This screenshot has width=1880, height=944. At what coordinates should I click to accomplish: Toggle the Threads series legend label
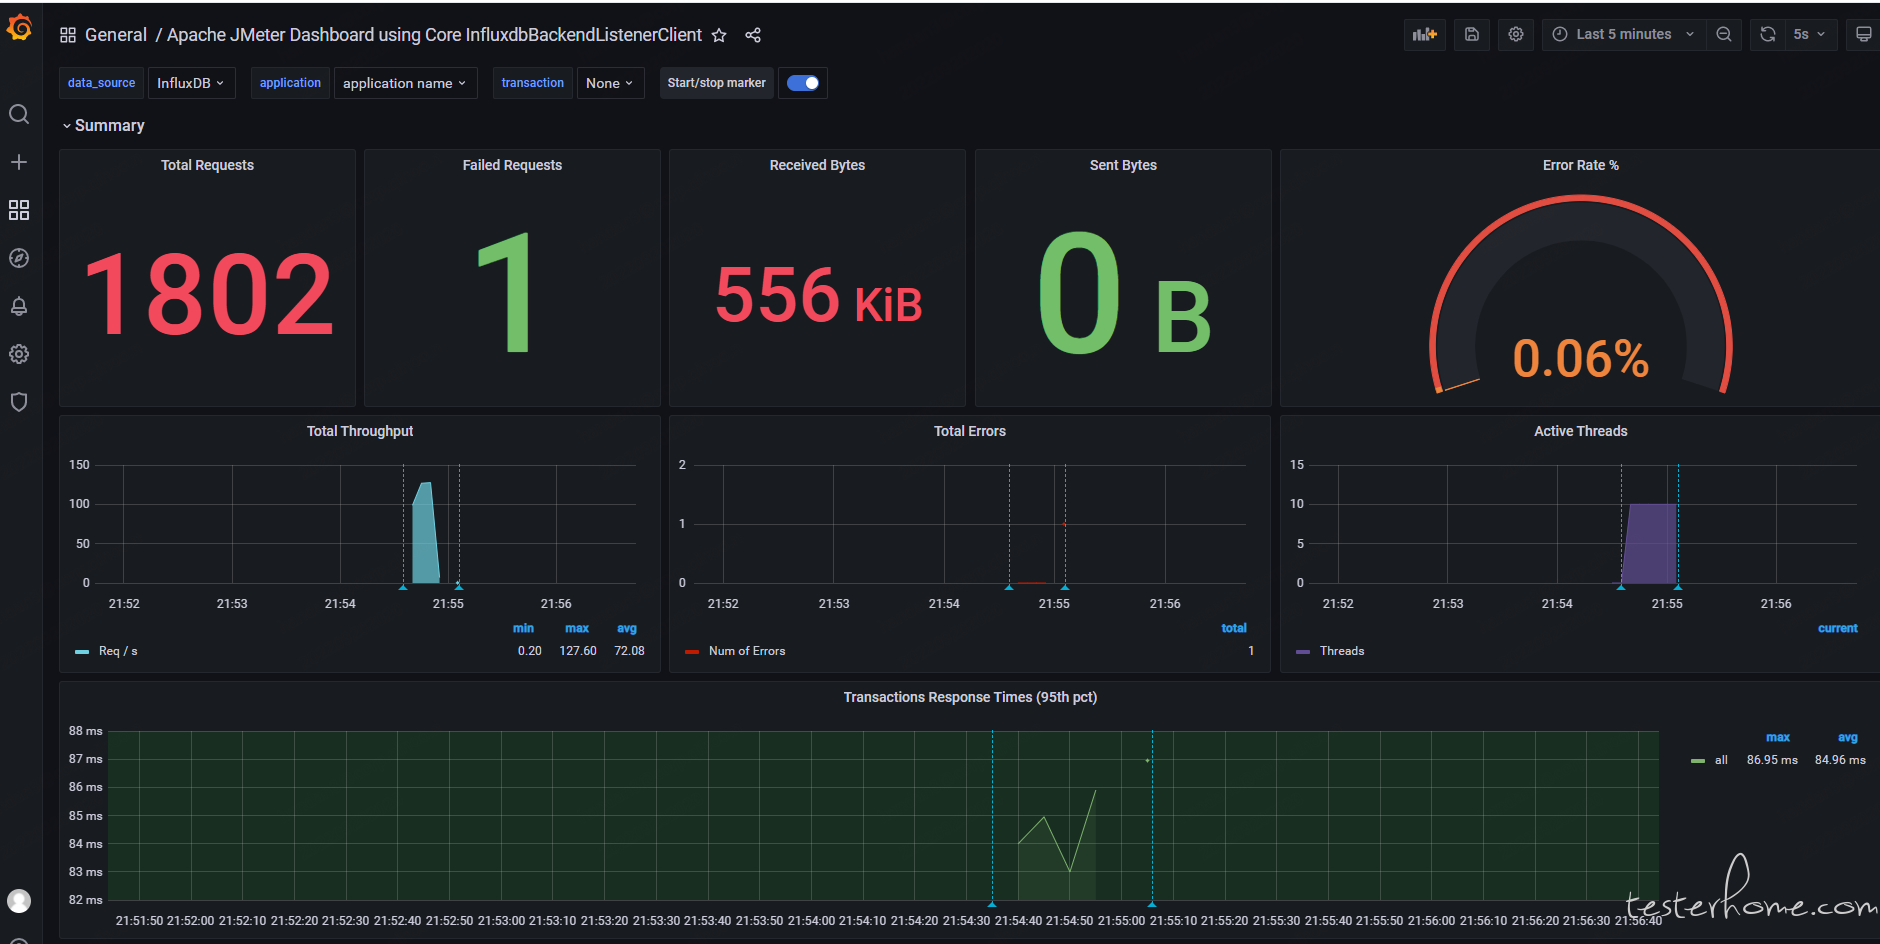point(1342,651)
